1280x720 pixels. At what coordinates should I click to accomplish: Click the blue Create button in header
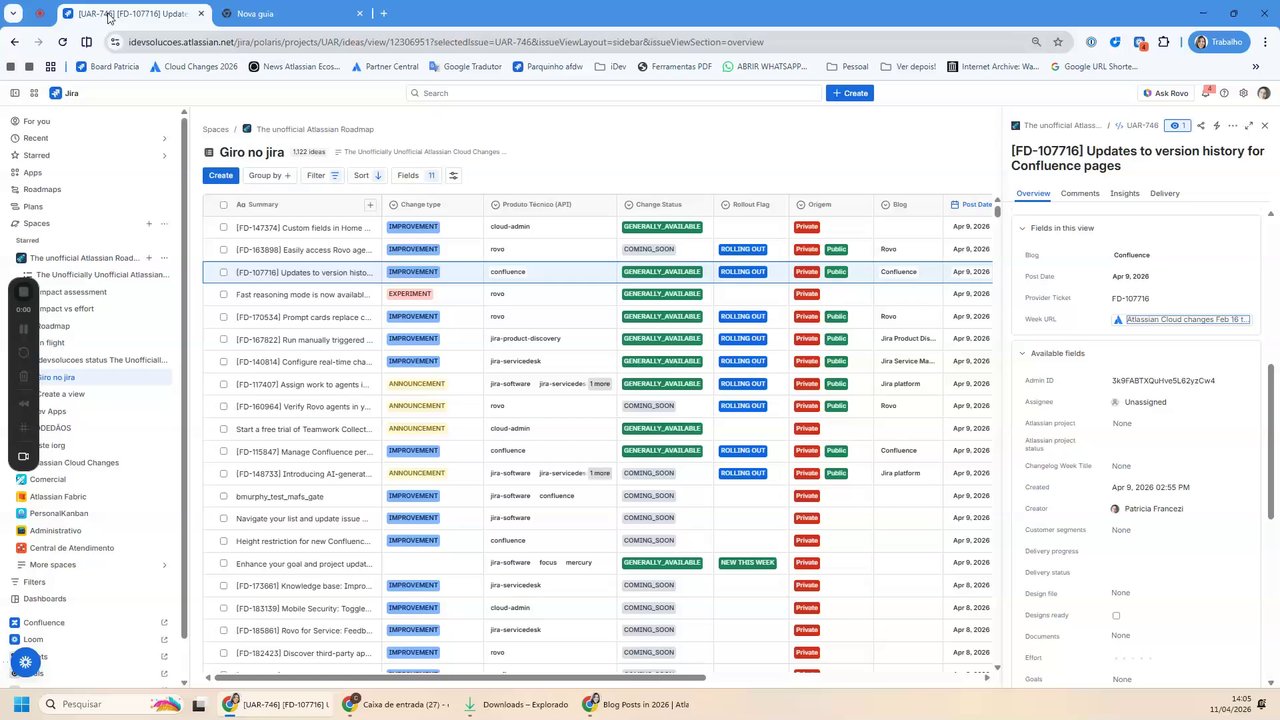[x=850, y=93]
